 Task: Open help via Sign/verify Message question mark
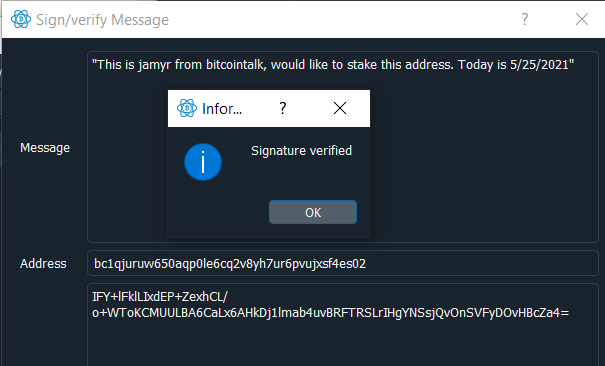point(524,19)
